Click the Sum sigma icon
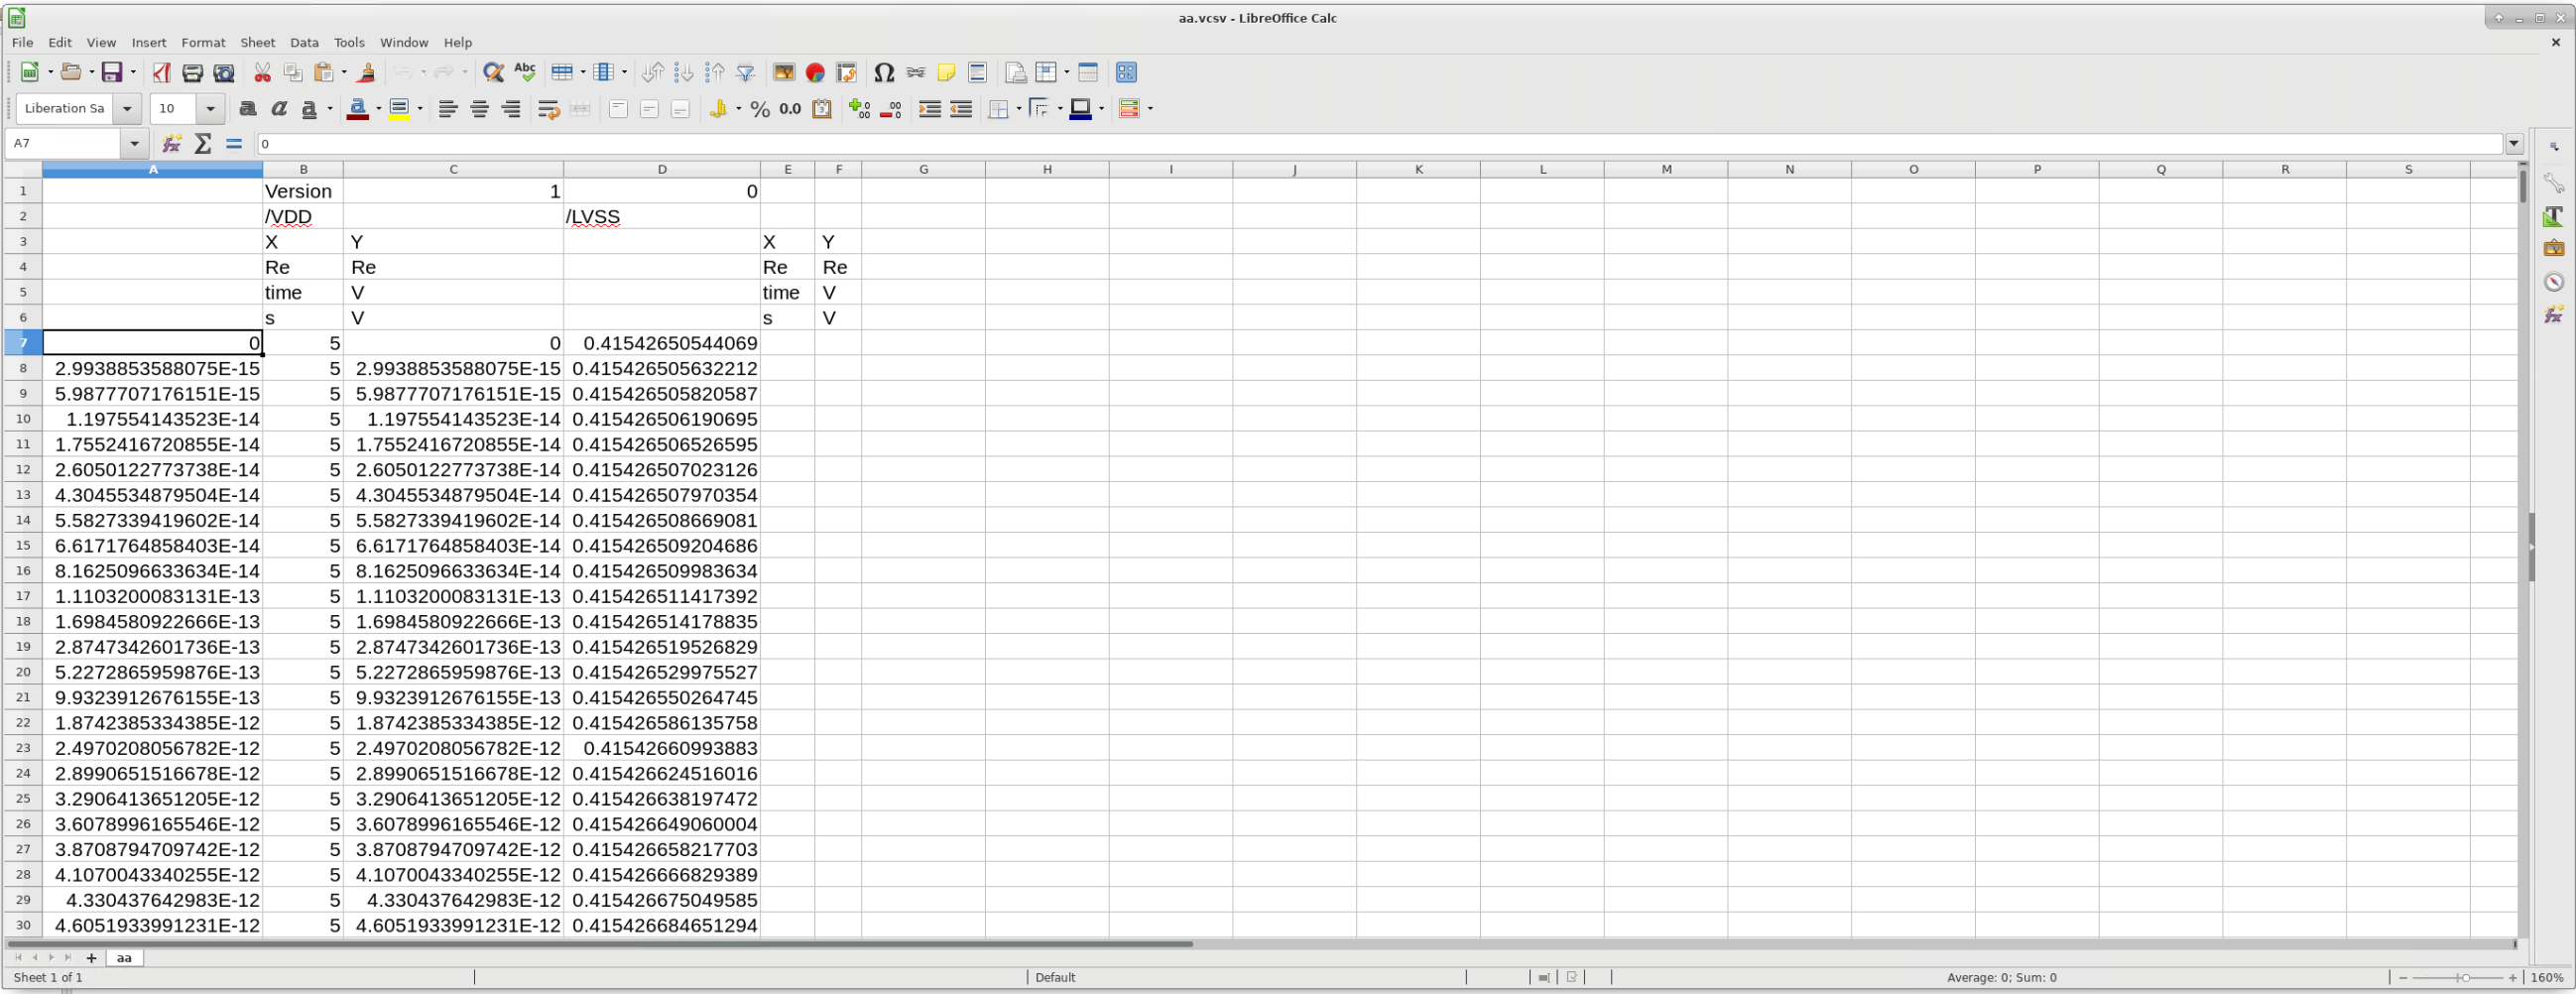Viewport: 2576px width, 994px height. [203, 143]
